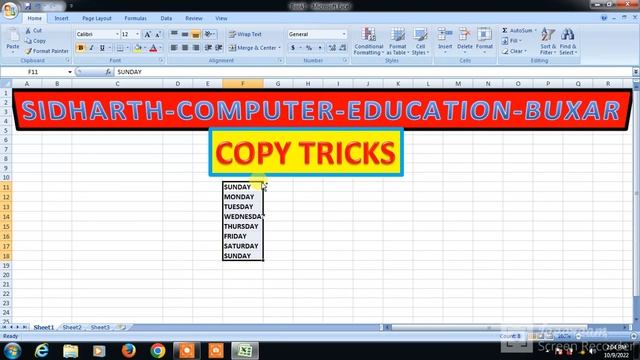Align text left
This screenshot has height=360, width=640.
[x=174, y=48]
